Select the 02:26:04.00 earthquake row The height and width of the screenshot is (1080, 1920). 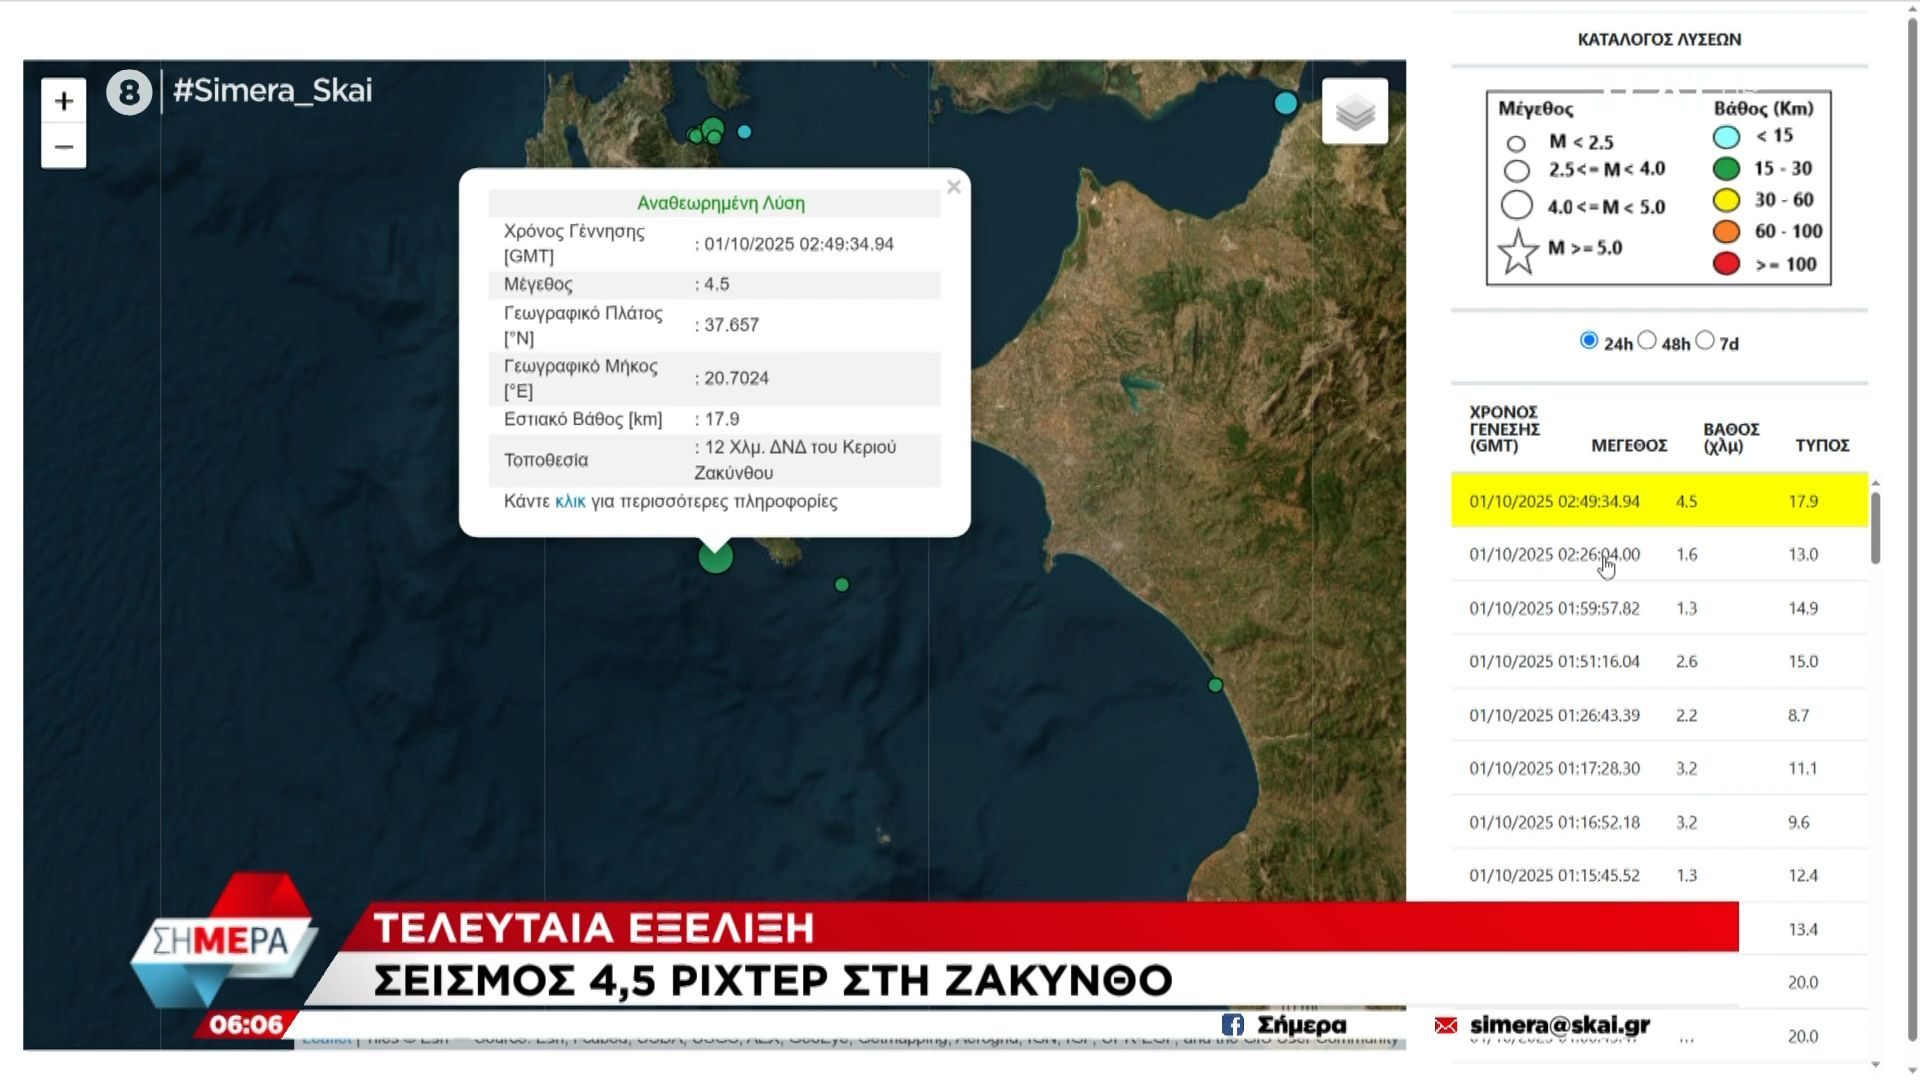[x=1658, y=555]
